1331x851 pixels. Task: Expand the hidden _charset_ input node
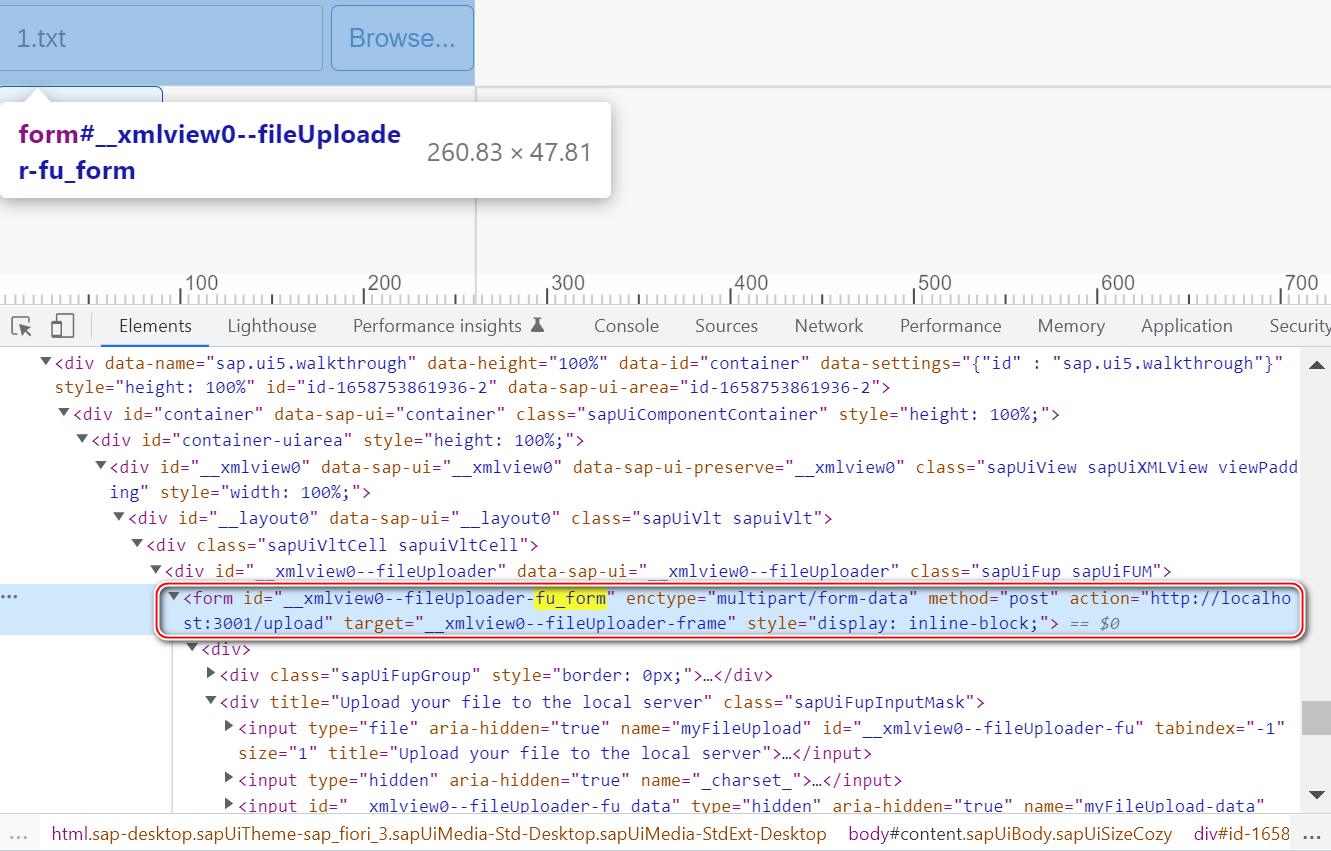tap(230, 779)
